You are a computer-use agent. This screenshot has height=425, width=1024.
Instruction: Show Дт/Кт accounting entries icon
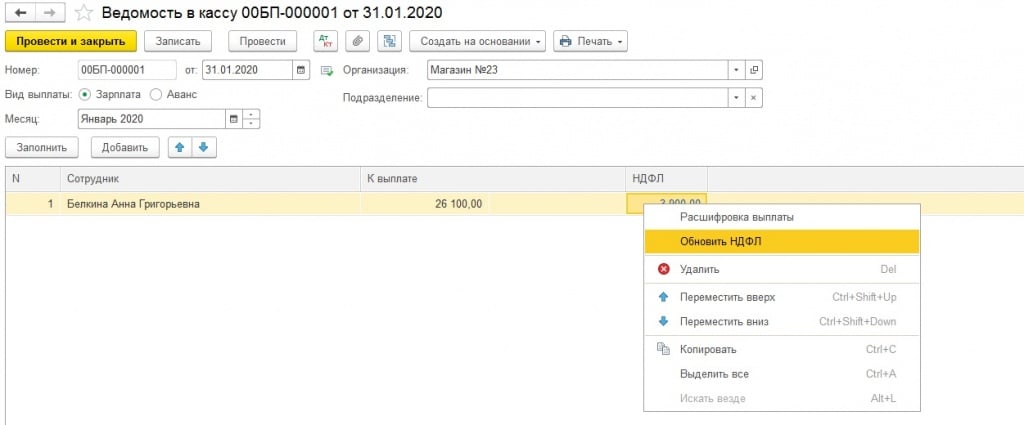click(x=325, y=41)
